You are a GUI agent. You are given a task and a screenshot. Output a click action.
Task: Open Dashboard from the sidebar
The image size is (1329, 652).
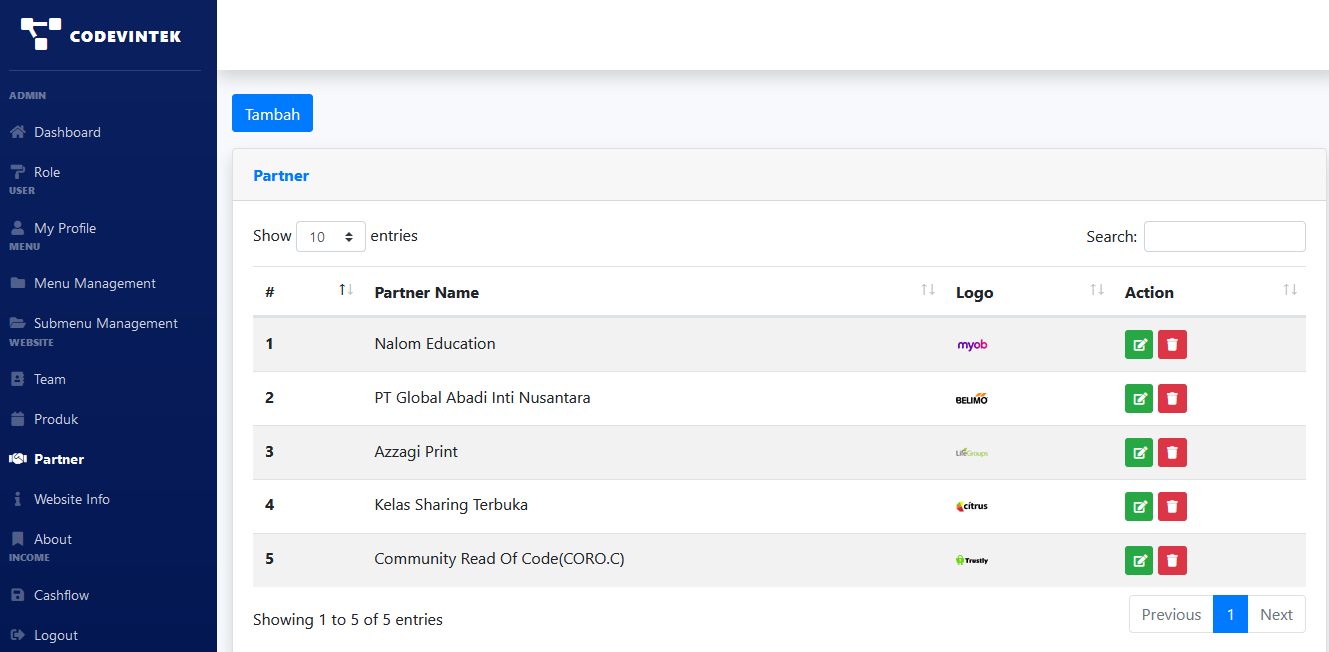tap(67, 132)
